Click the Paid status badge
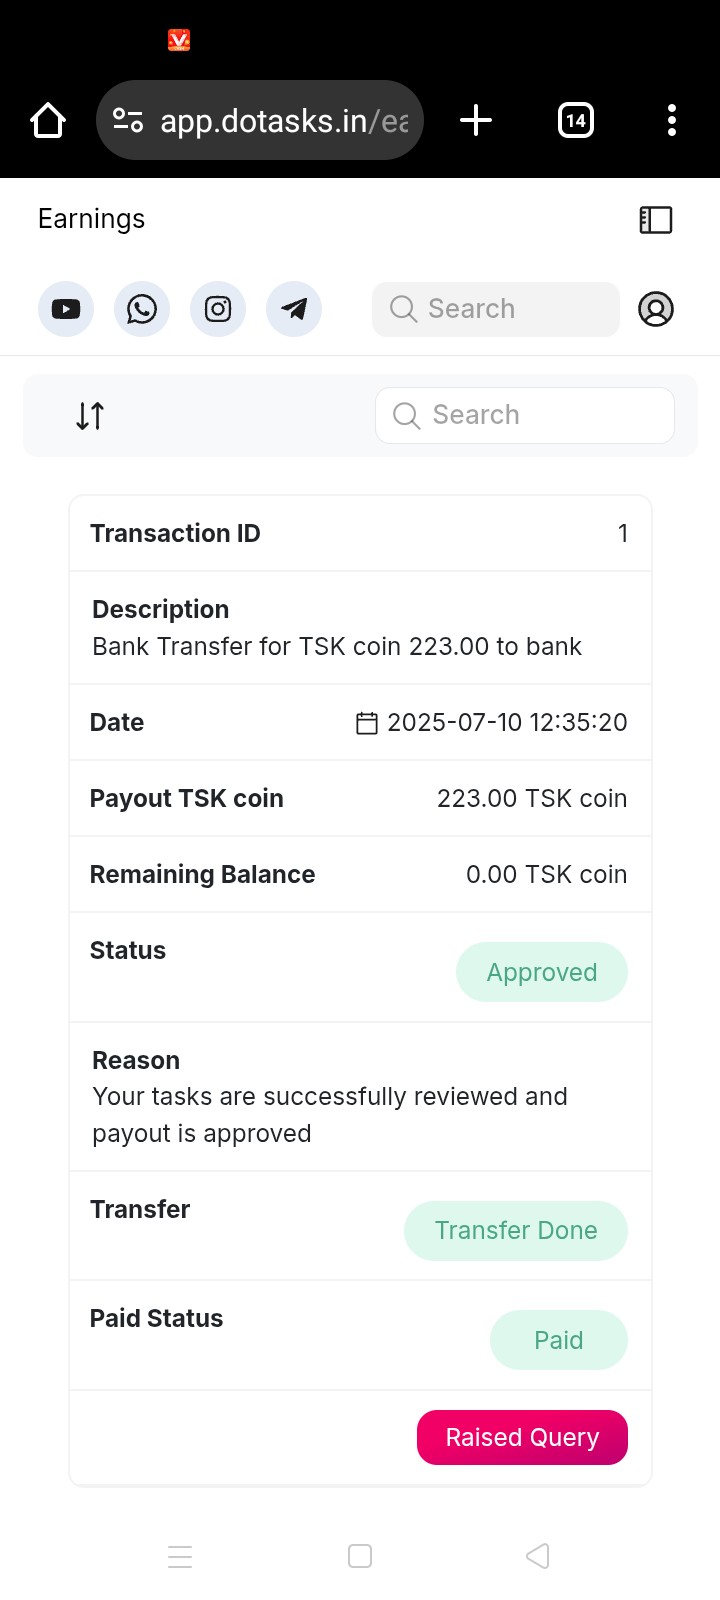 tap(558, 1340)
